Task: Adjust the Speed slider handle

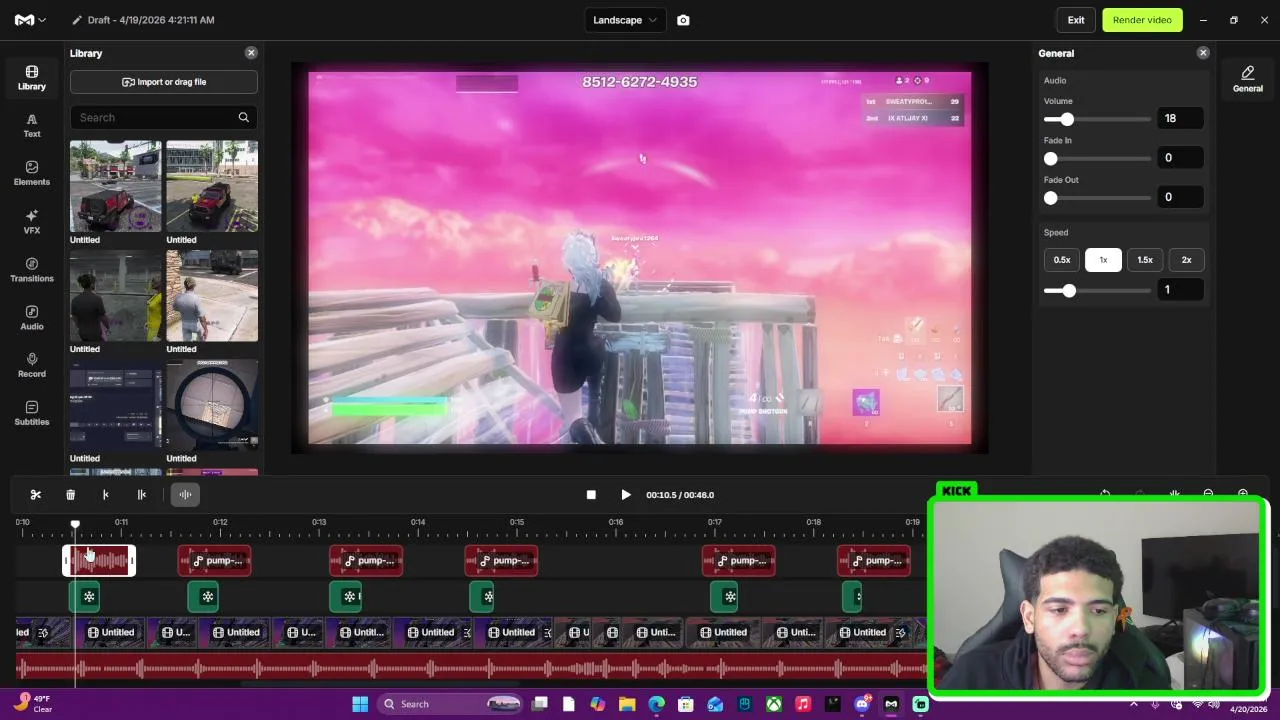Action: click(x=1069, y=291)
